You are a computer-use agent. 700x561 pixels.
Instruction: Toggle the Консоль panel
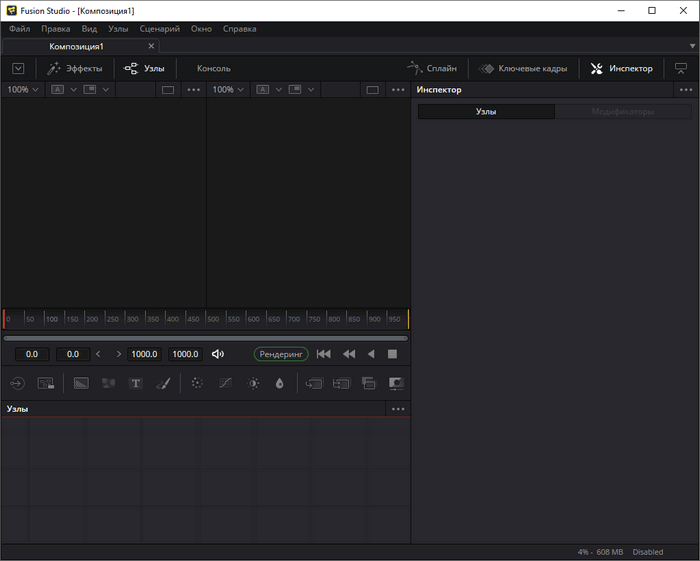214,68
